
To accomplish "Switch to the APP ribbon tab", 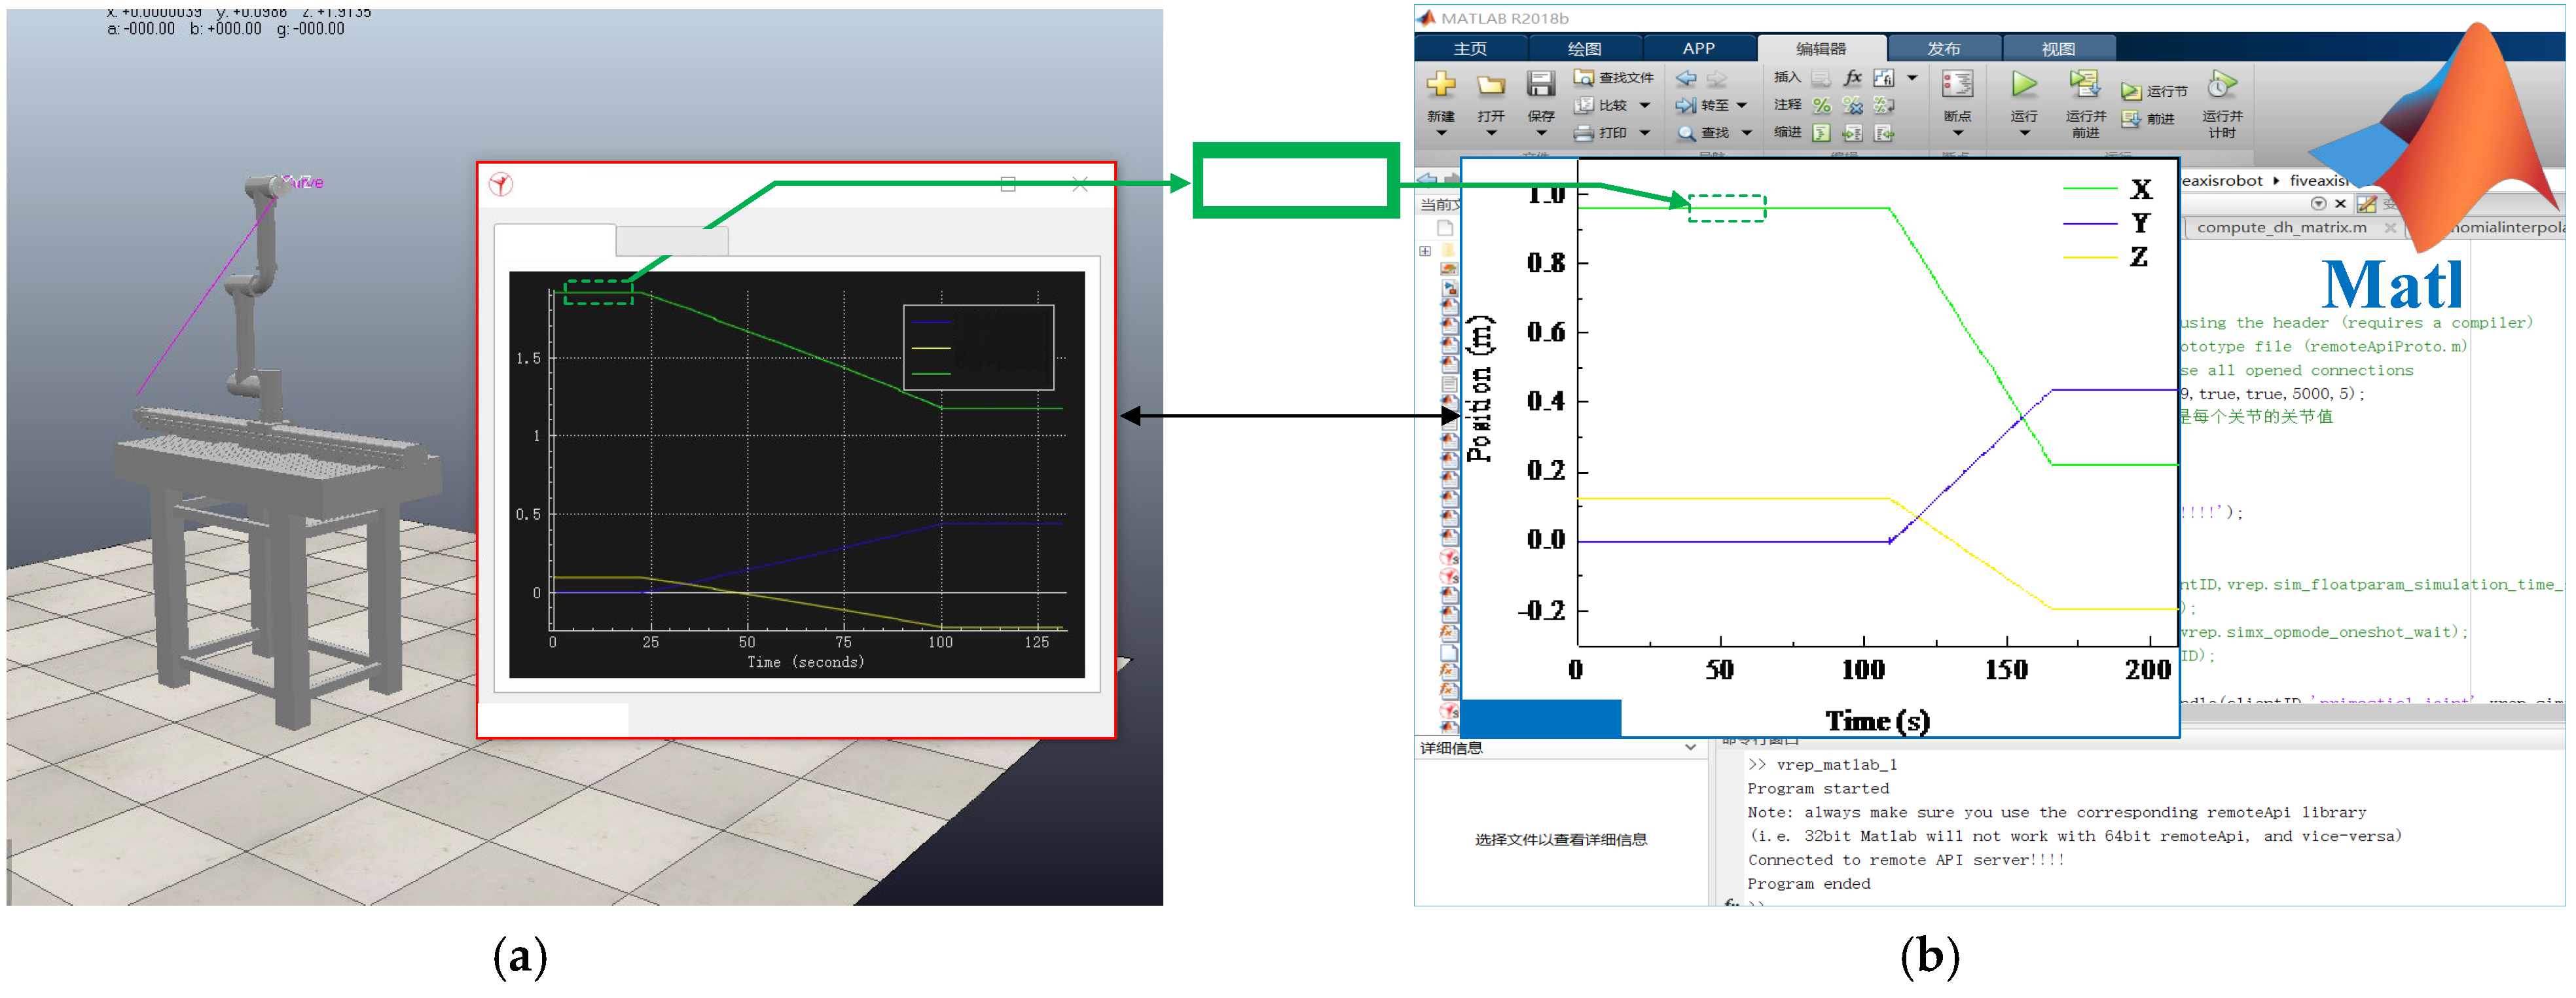I will [x=1698, y=48].
